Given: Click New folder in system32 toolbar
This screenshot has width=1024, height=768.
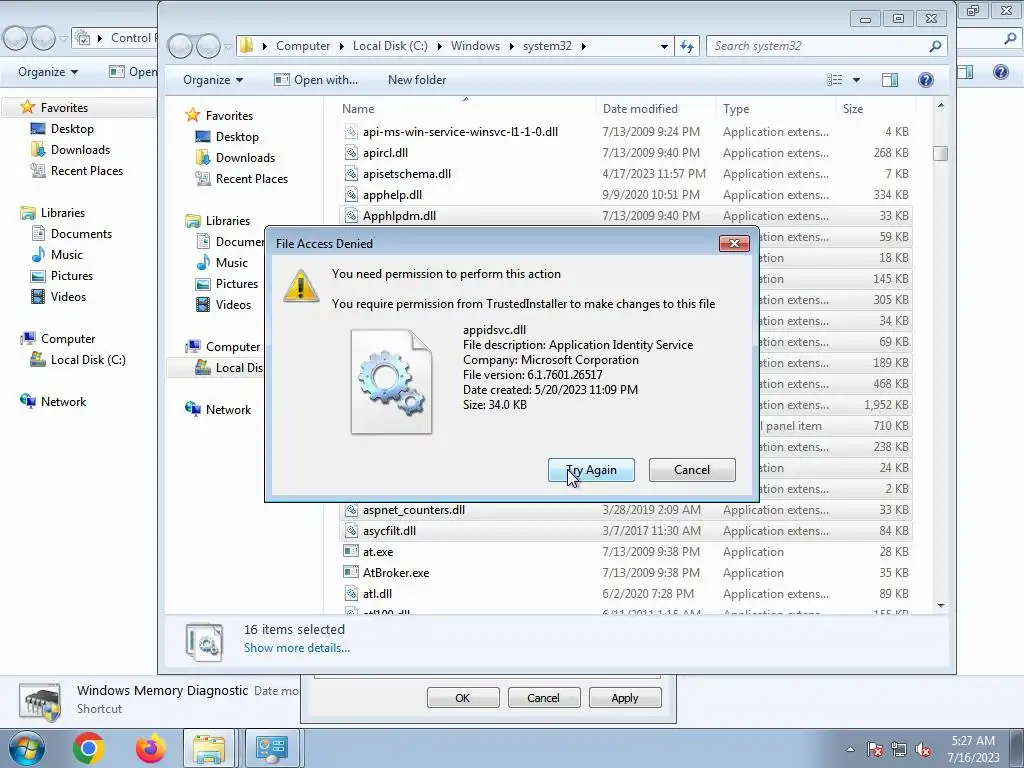Looking at the screenshot, I should pyautogui.click(x=417, y=80).
